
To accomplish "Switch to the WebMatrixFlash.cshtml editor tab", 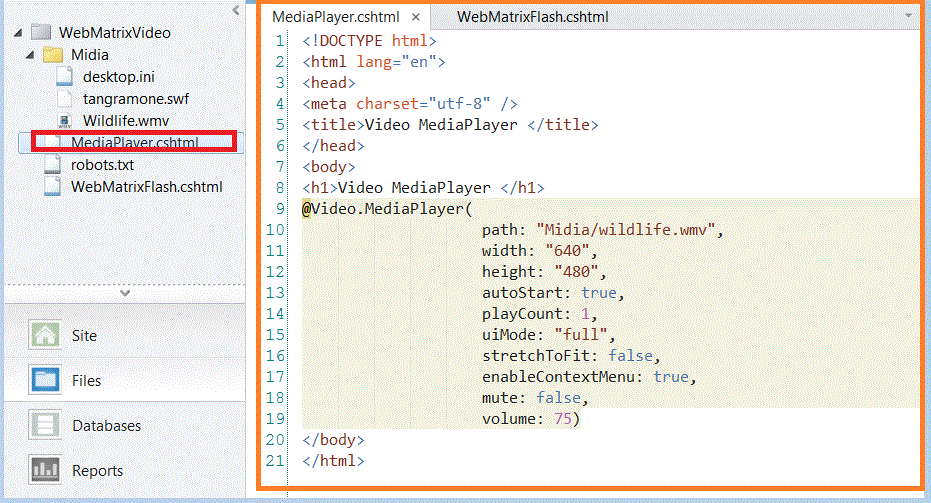I will [x=533, y=17].
